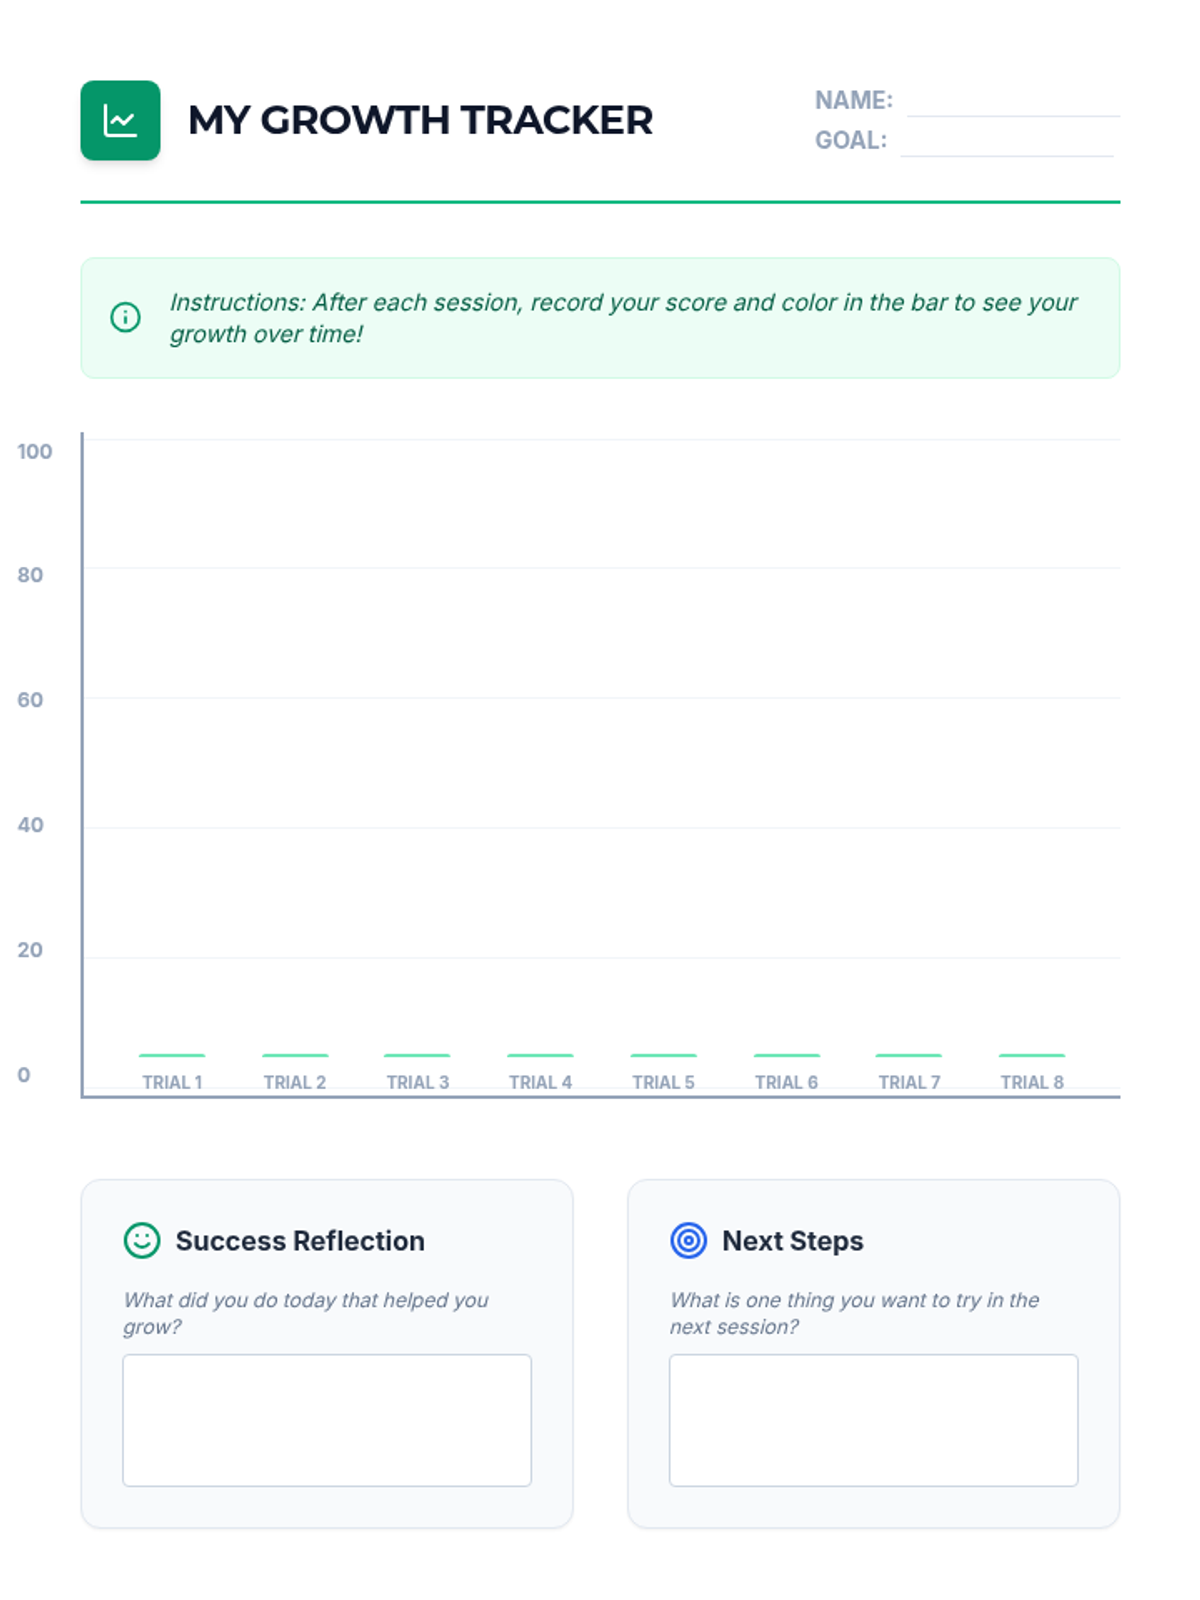Click the Success Reflection heading
The image size is (1200, 1600).
click(300, 1241)
